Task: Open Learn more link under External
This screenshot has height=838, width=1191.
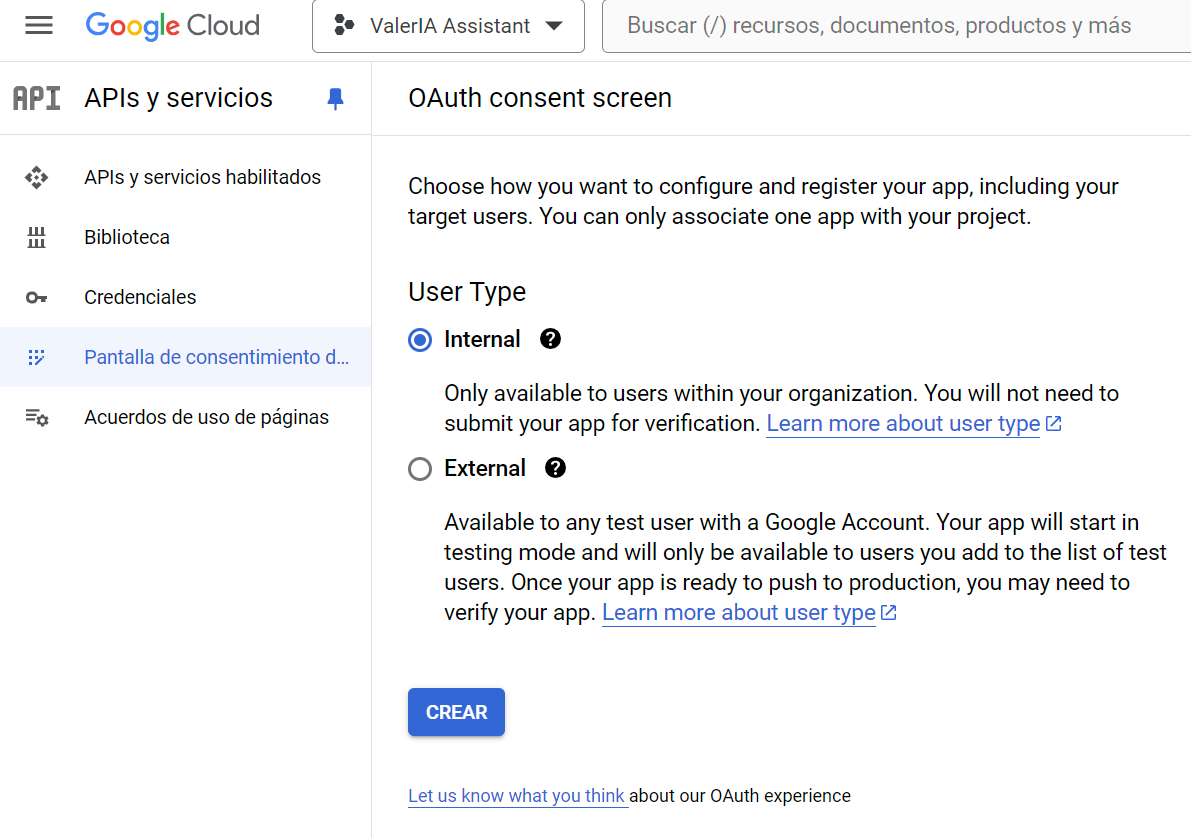Action: click(738, 612)
